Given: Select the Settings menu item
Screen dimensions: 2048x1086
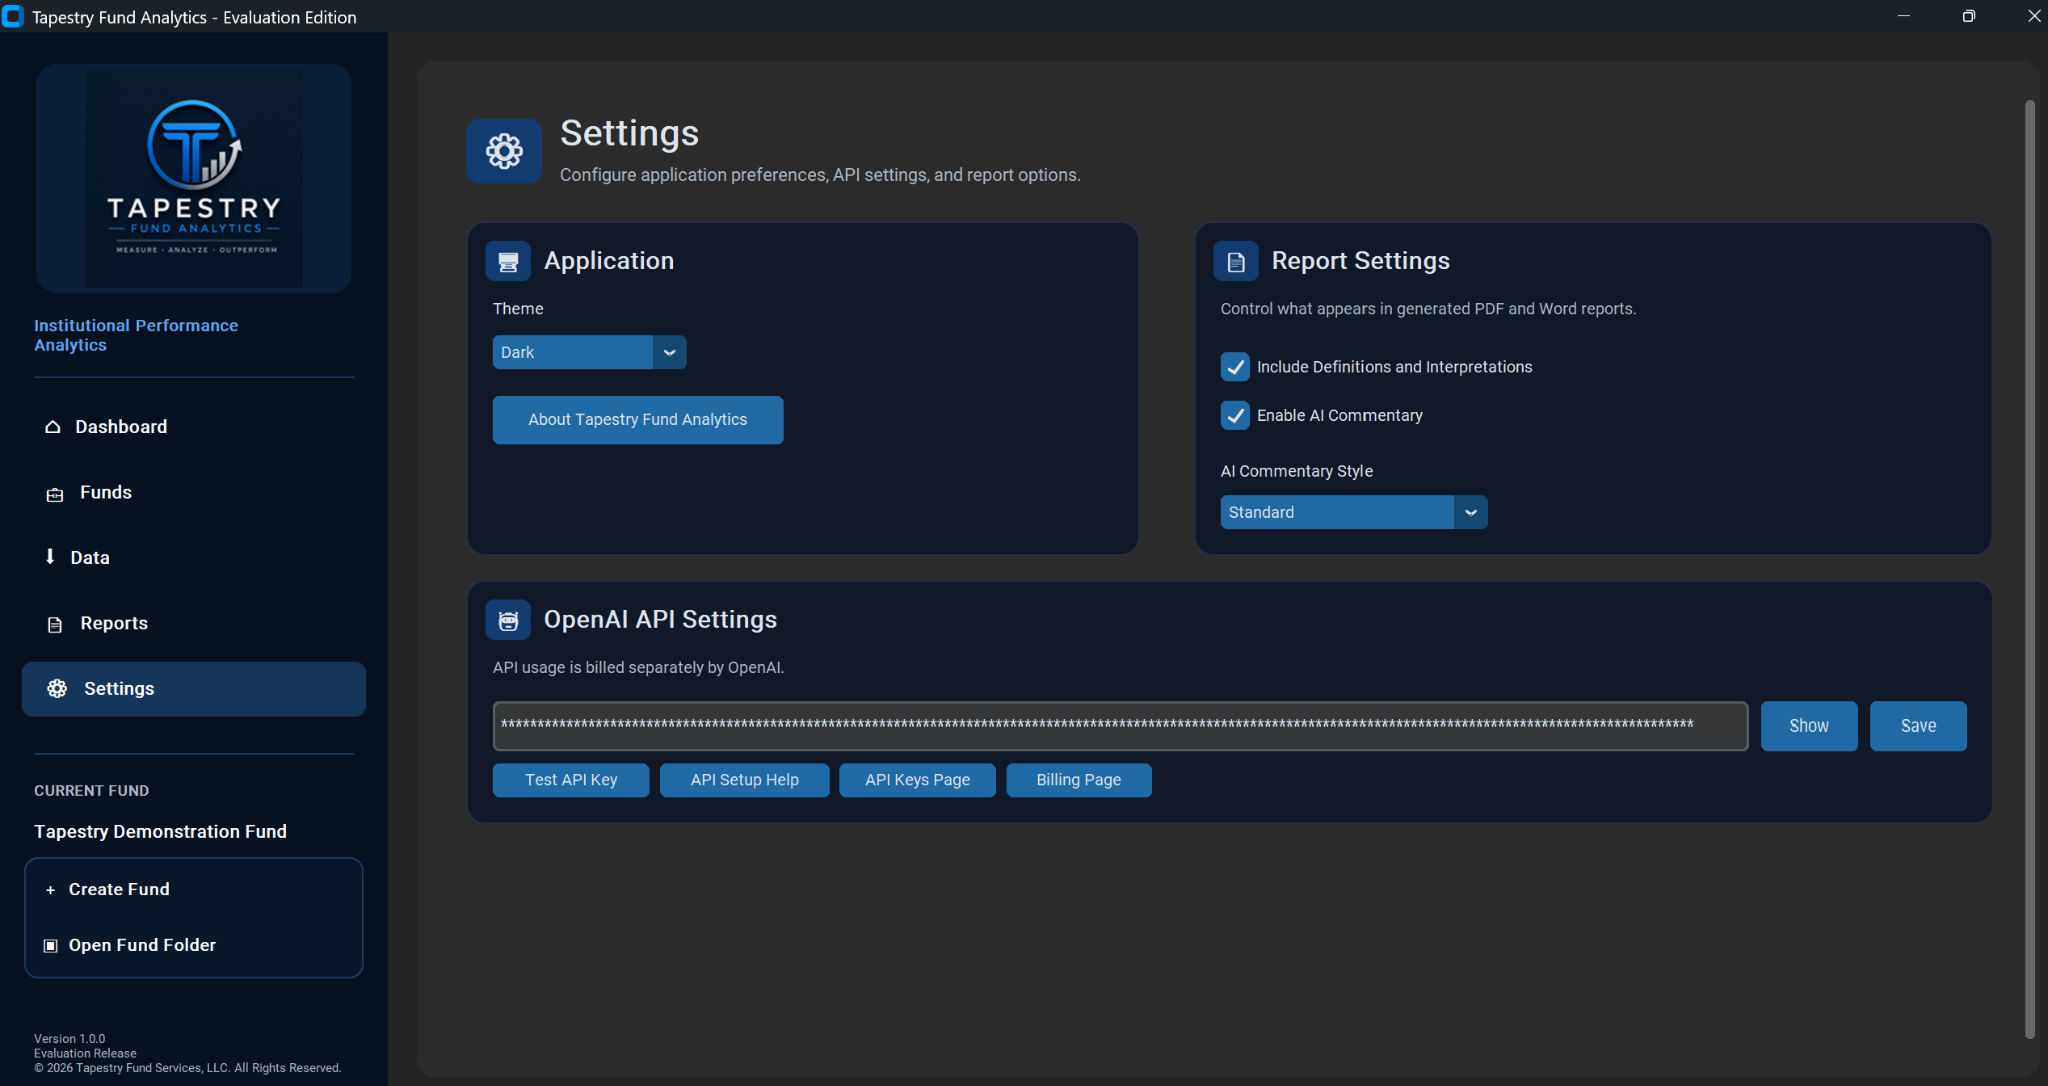Looking at the screenshot, I should [x=194, y=689].
